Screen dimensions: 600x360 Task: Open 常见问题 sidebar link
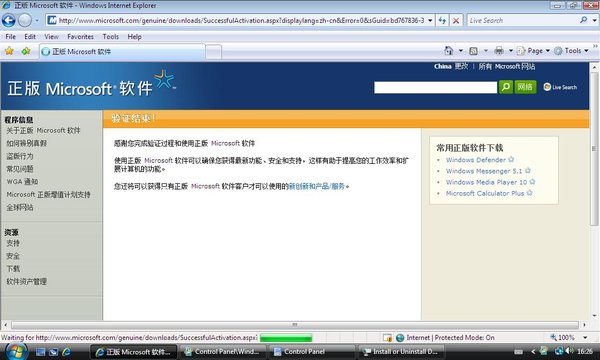coord(20,169)
